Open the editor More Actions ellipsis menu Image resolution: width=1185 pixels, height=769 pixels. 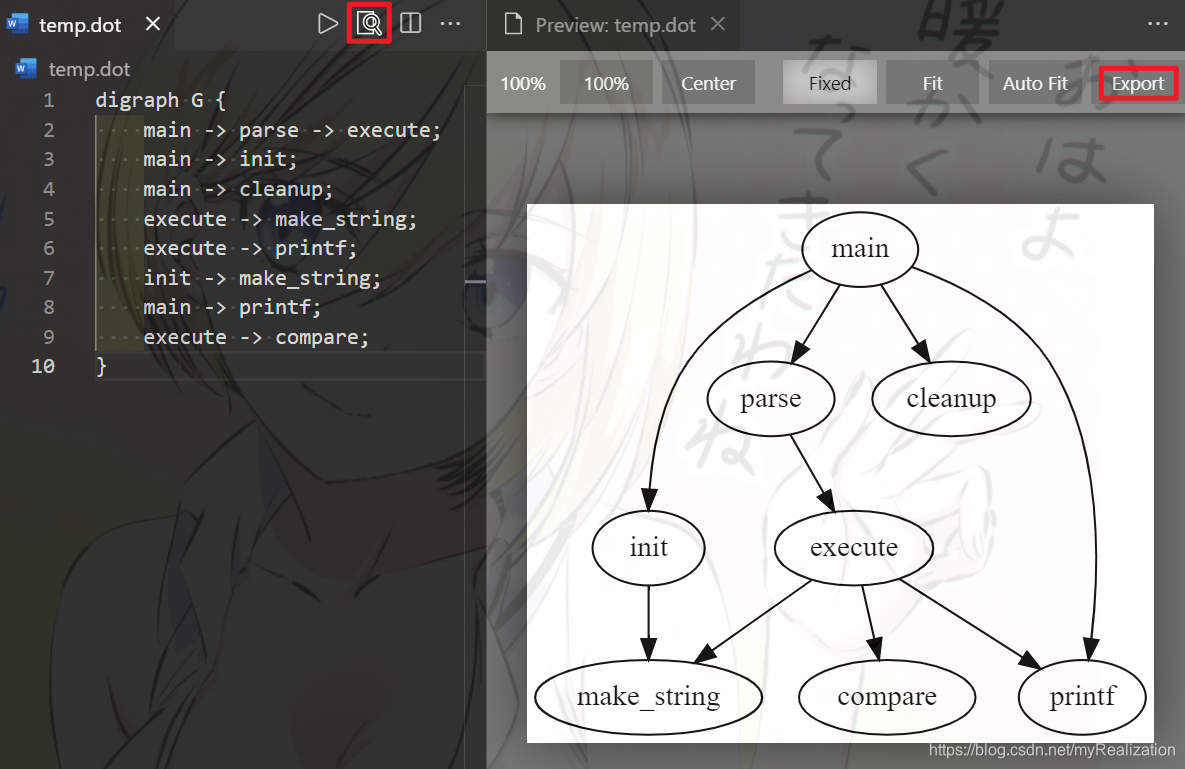(450, 23)
